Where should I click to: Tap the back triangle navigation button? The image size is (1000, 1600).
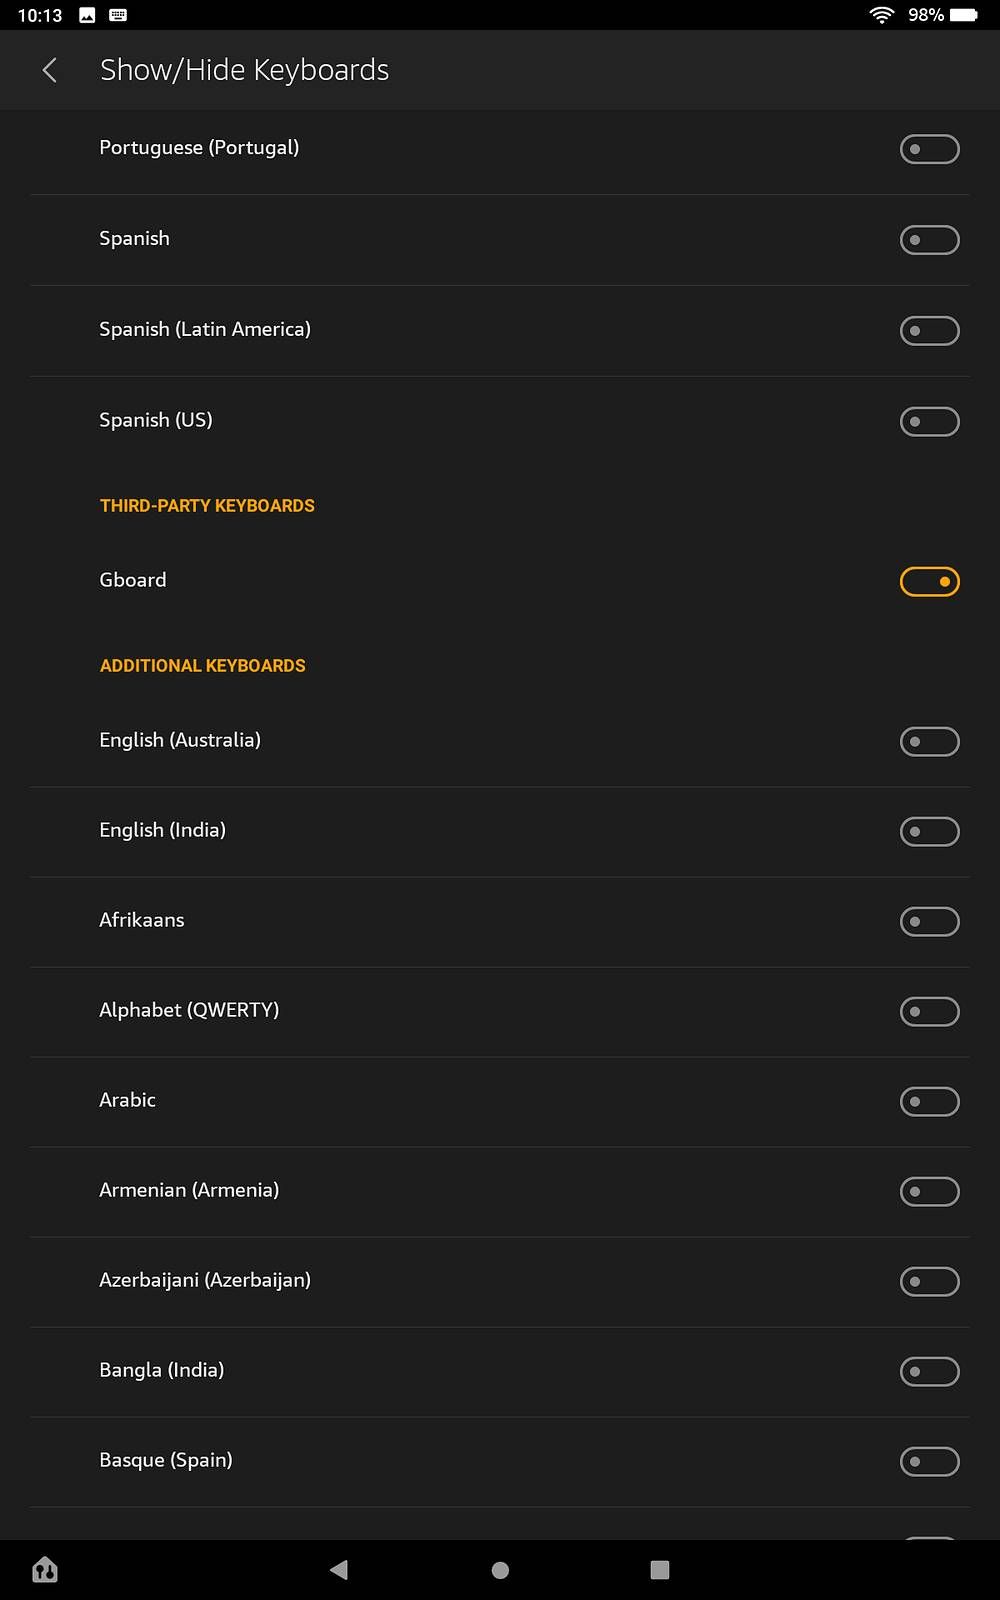(339, 1570)
